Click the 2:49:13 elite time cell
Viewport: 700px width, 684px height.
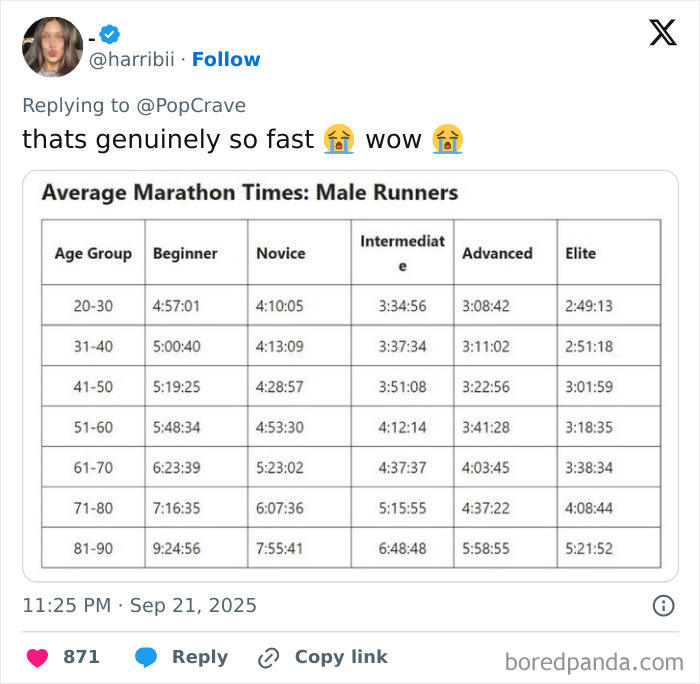point(588,306)
